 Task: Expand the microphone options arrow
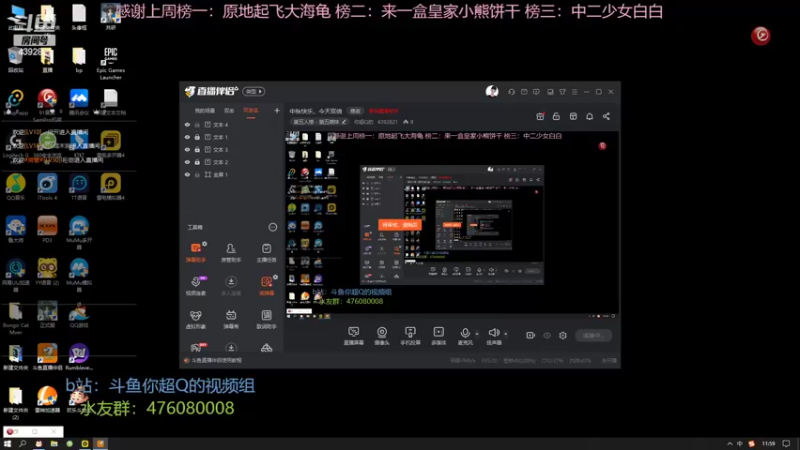[x=477, y=334]
